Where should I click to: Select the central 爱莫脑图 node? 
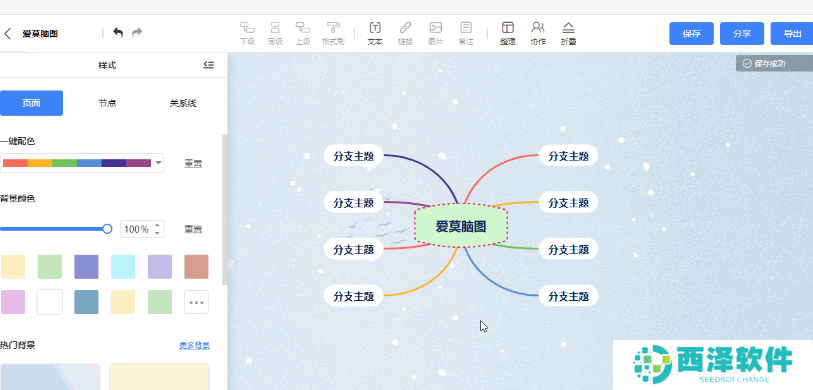[461, 226]
